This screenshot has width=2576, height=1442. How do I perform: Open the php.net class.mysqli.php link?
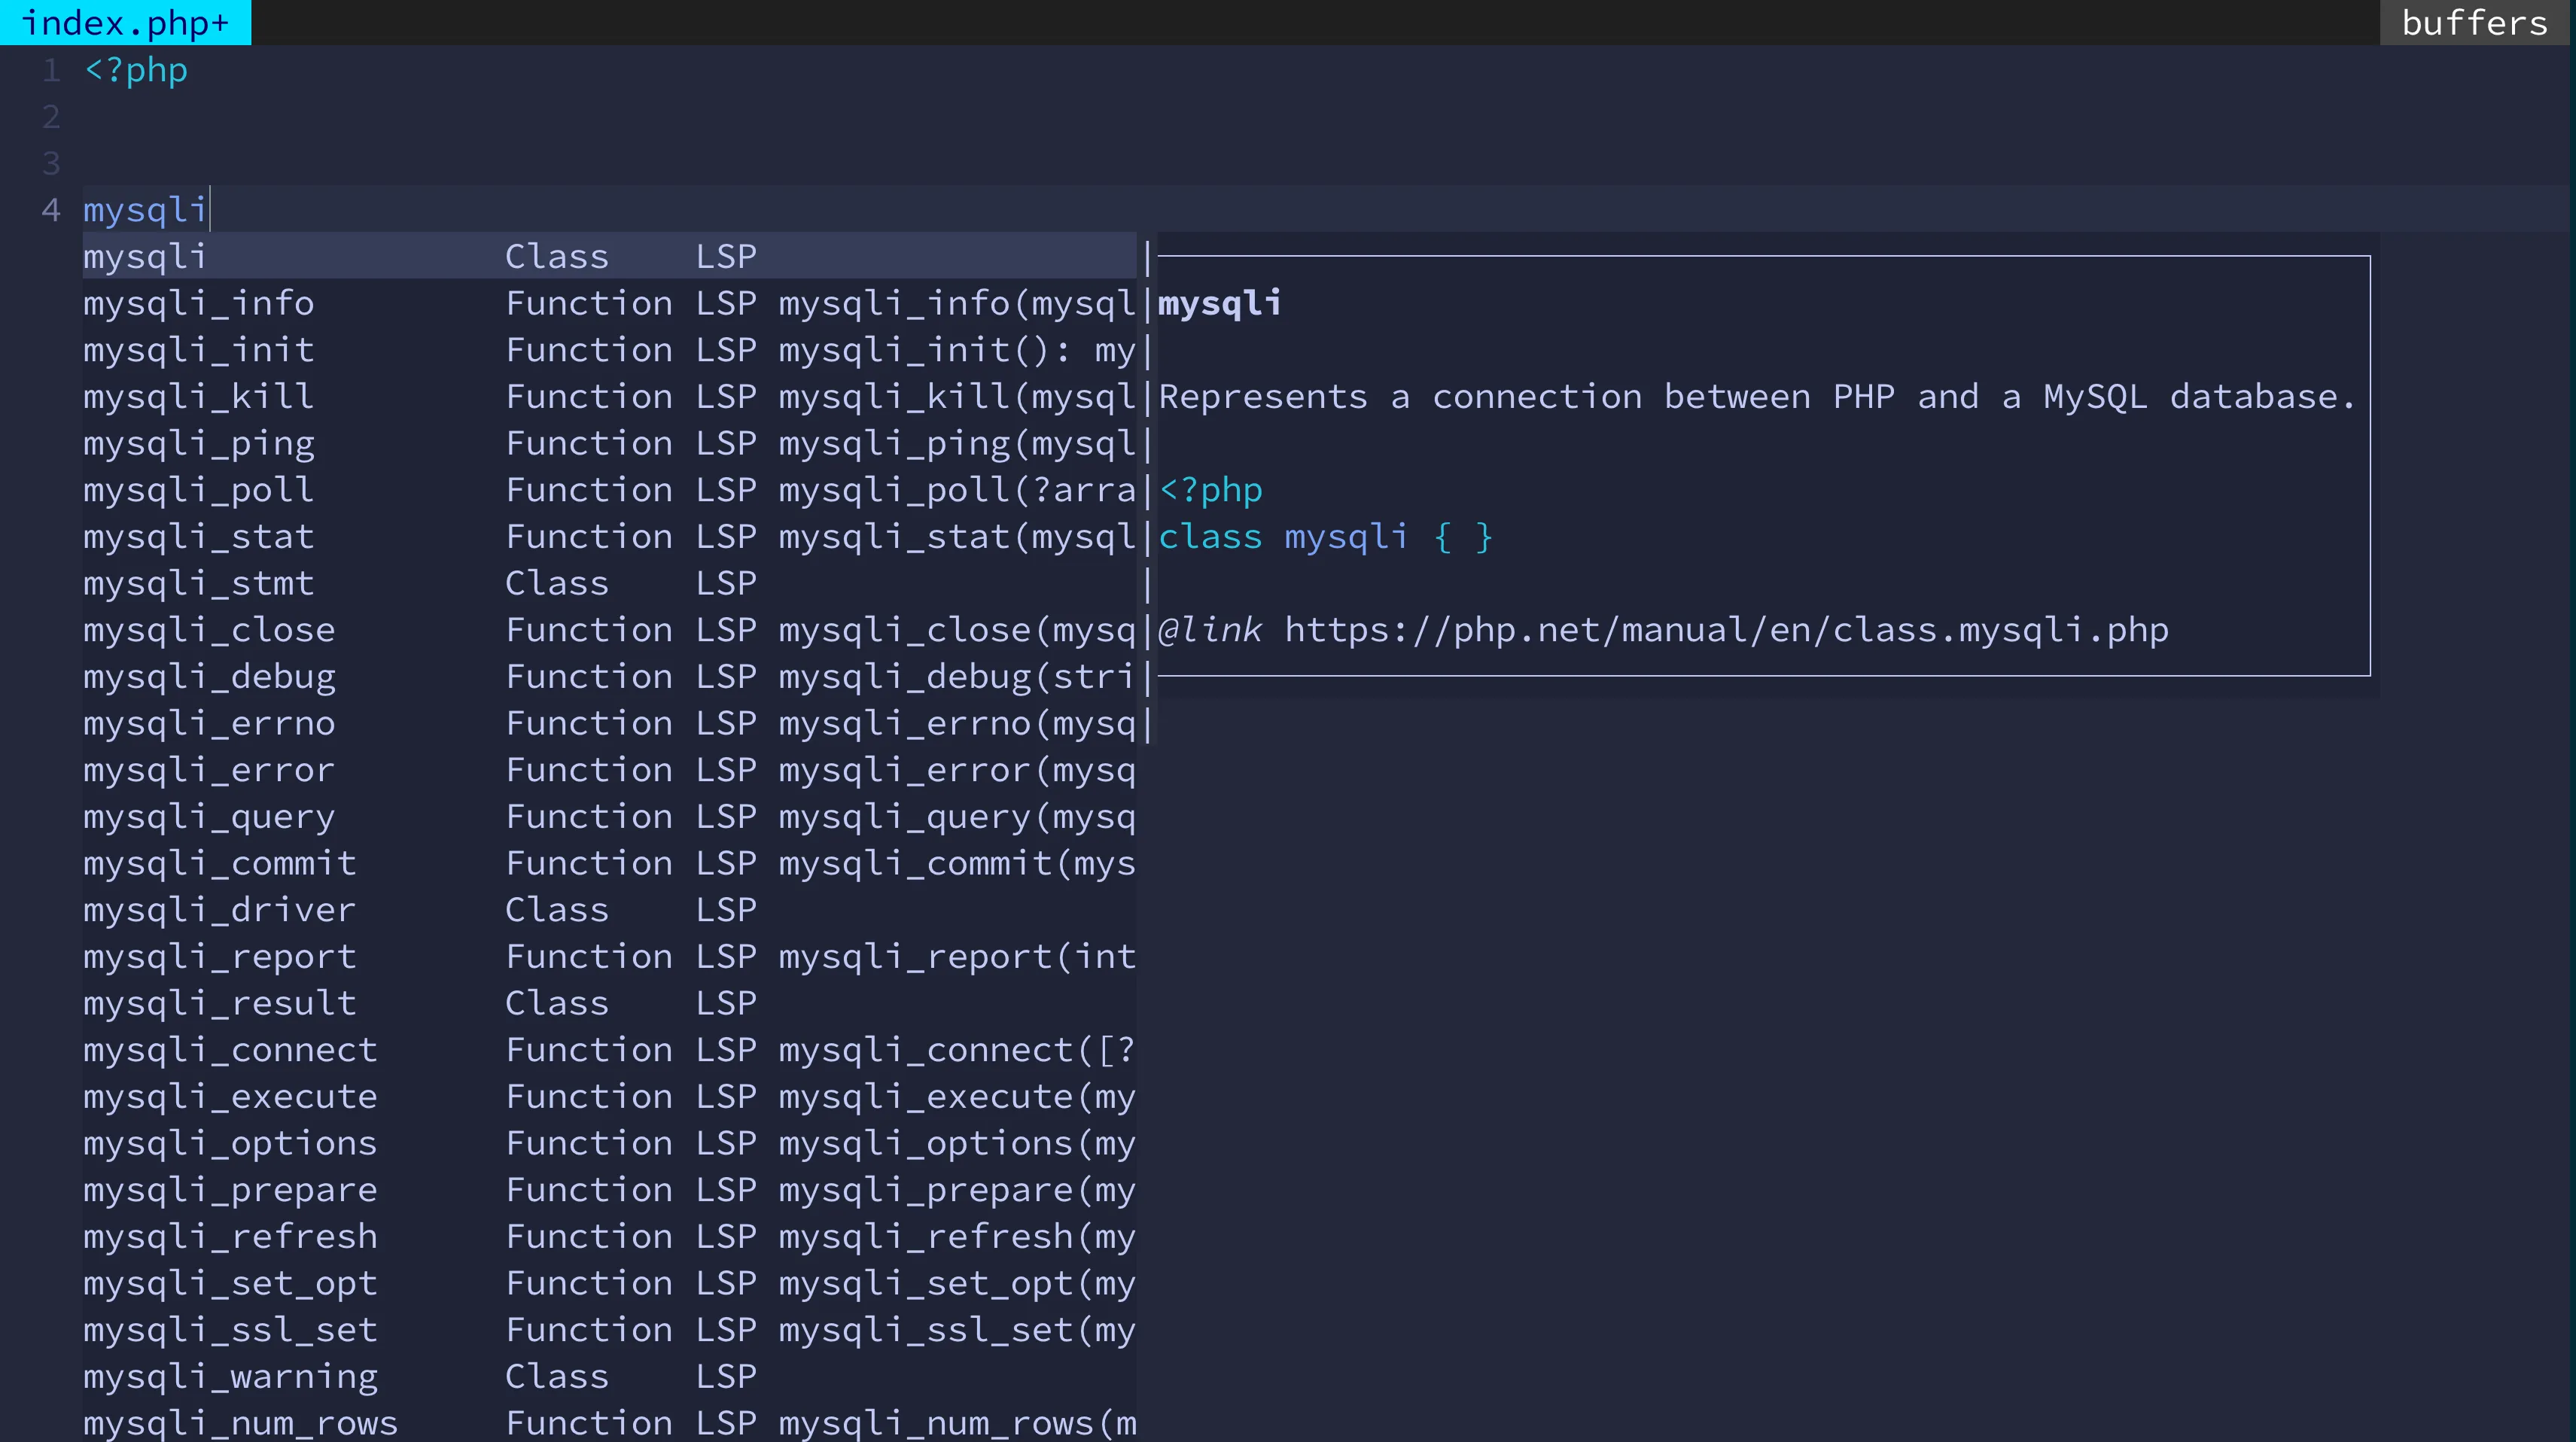(x=1726, y=630)
